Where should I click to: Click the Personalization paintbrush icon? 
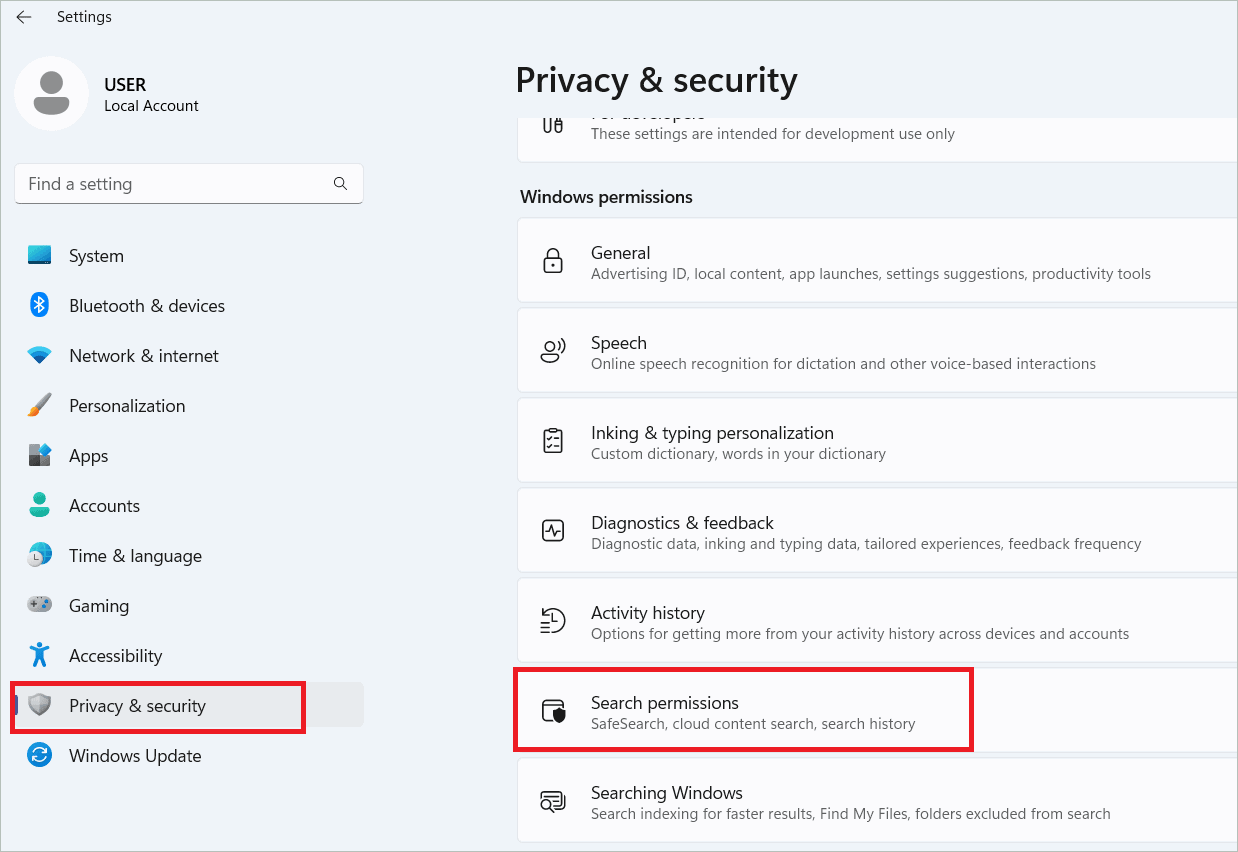click(40, 406)
